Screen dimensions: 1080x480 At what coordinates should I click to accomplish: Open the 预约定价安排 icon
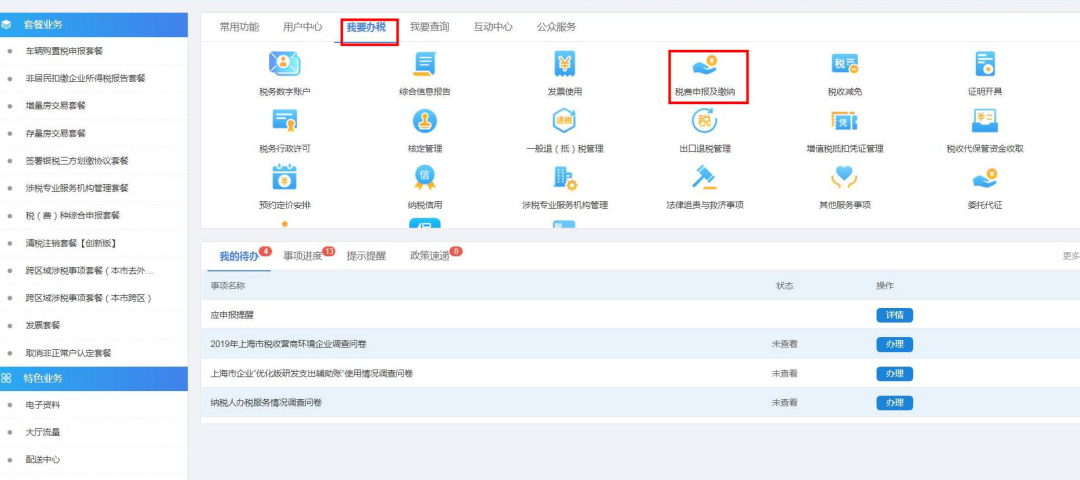click(284, 177)
